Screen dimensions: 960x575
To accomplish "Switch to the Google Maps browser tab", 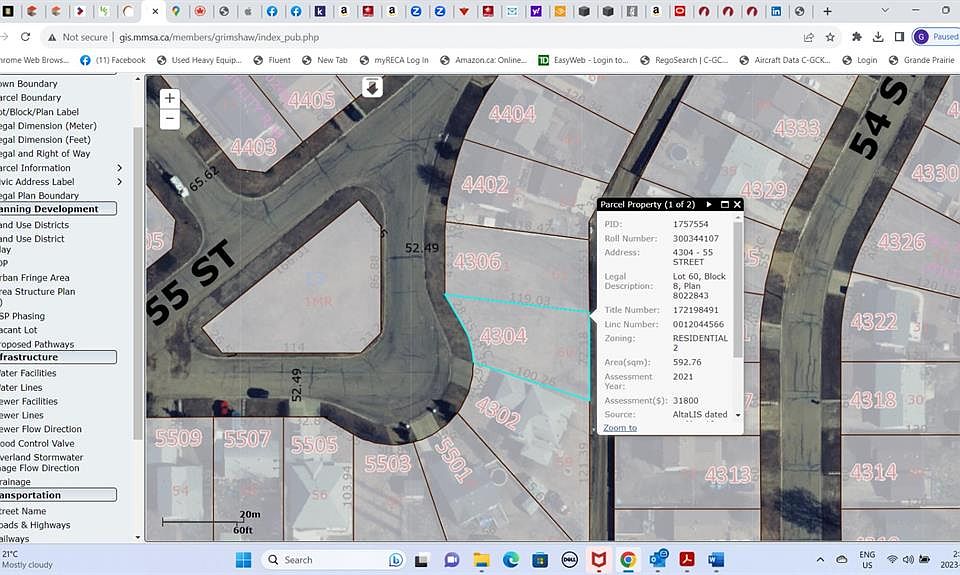I will [176, 11].
